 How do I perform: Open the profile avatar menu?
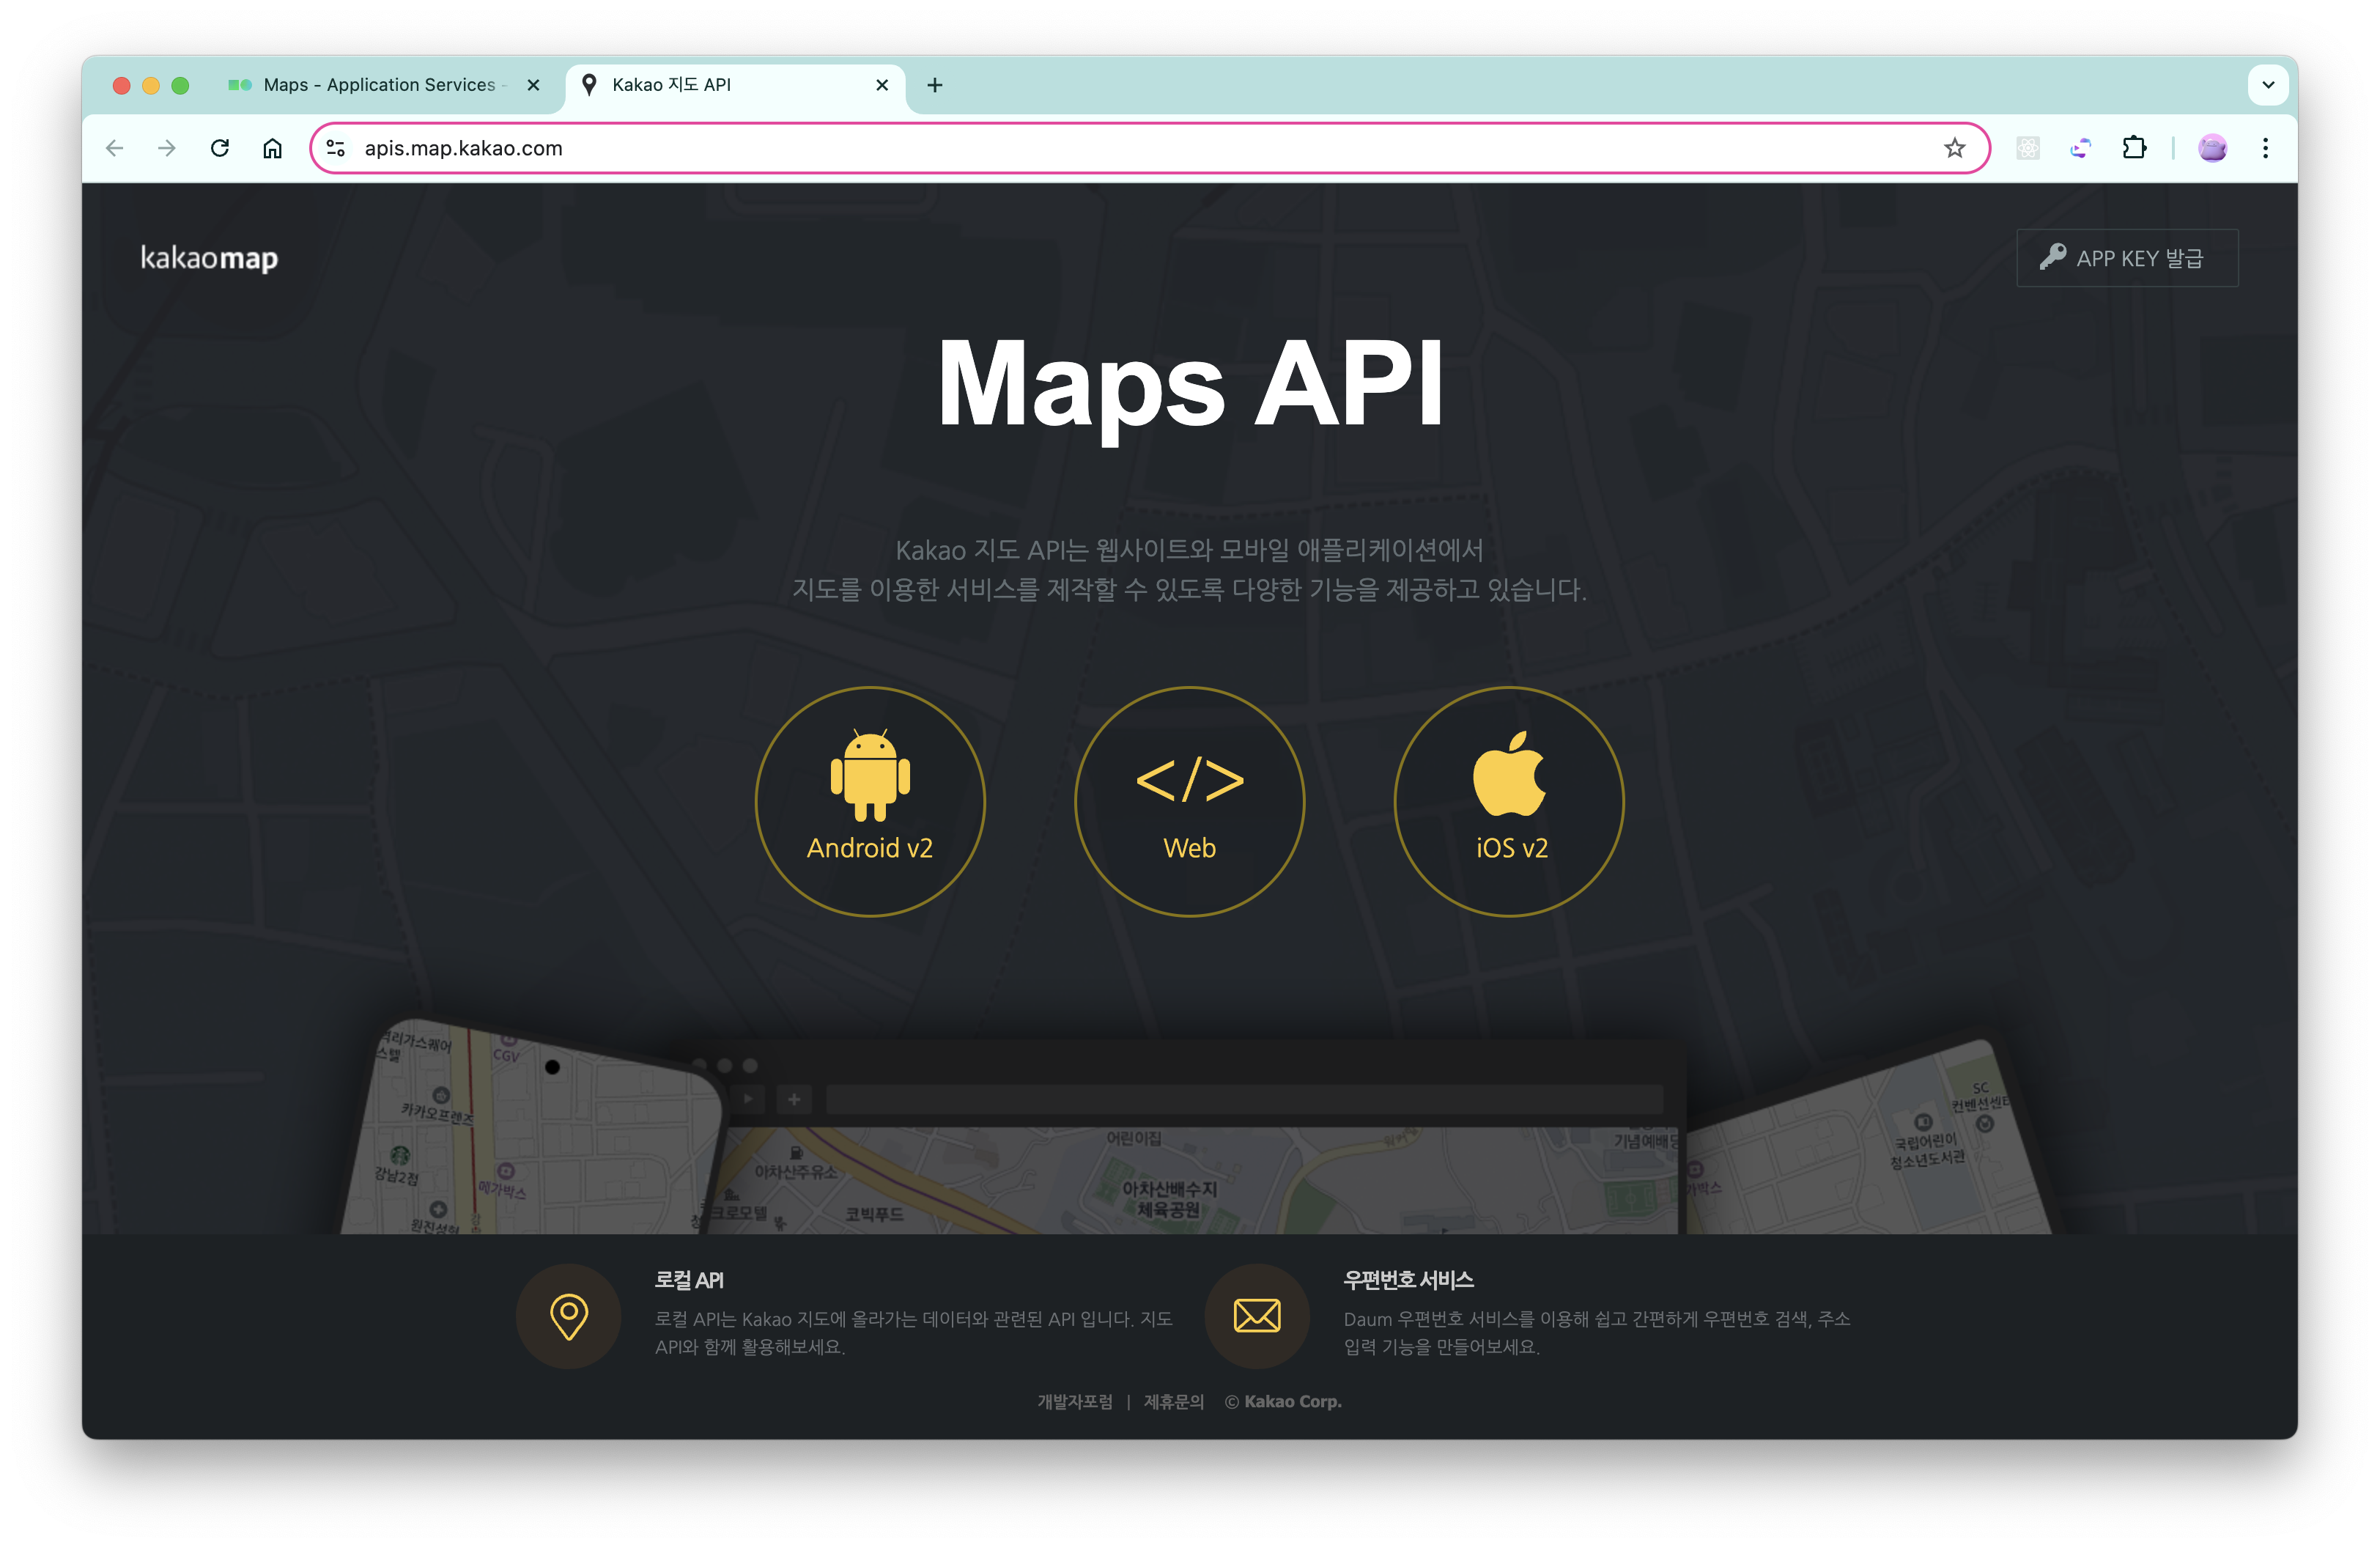tap(2212, 148)
